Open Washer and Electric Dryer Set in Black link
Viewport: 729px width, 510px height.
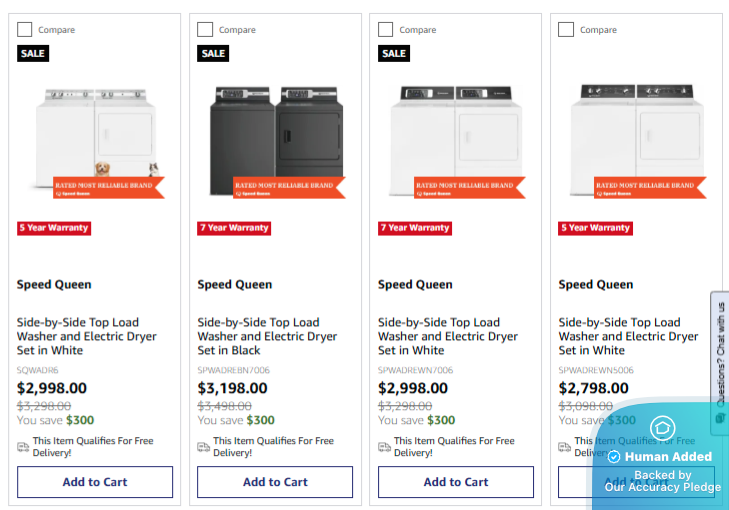267,336
